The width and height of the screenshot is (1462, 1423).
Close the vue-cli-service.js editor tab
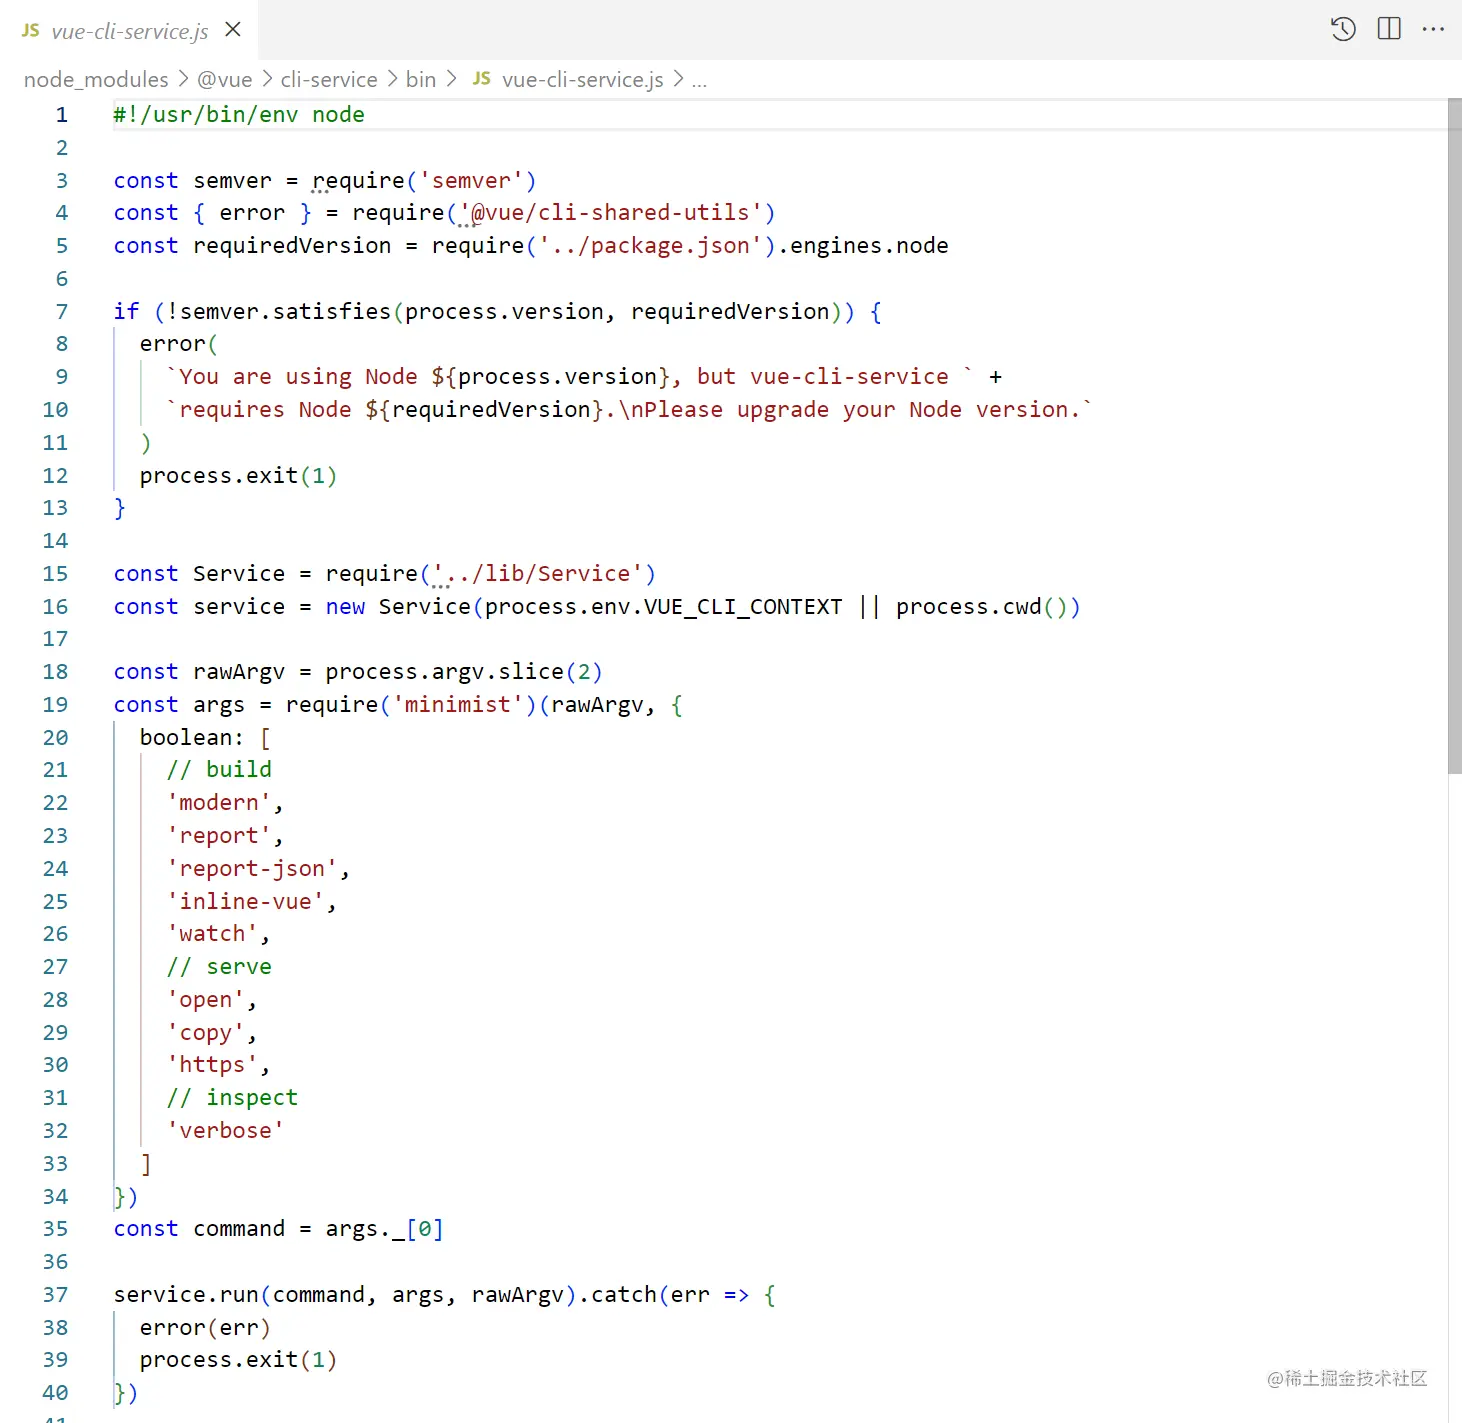point(233,30)
